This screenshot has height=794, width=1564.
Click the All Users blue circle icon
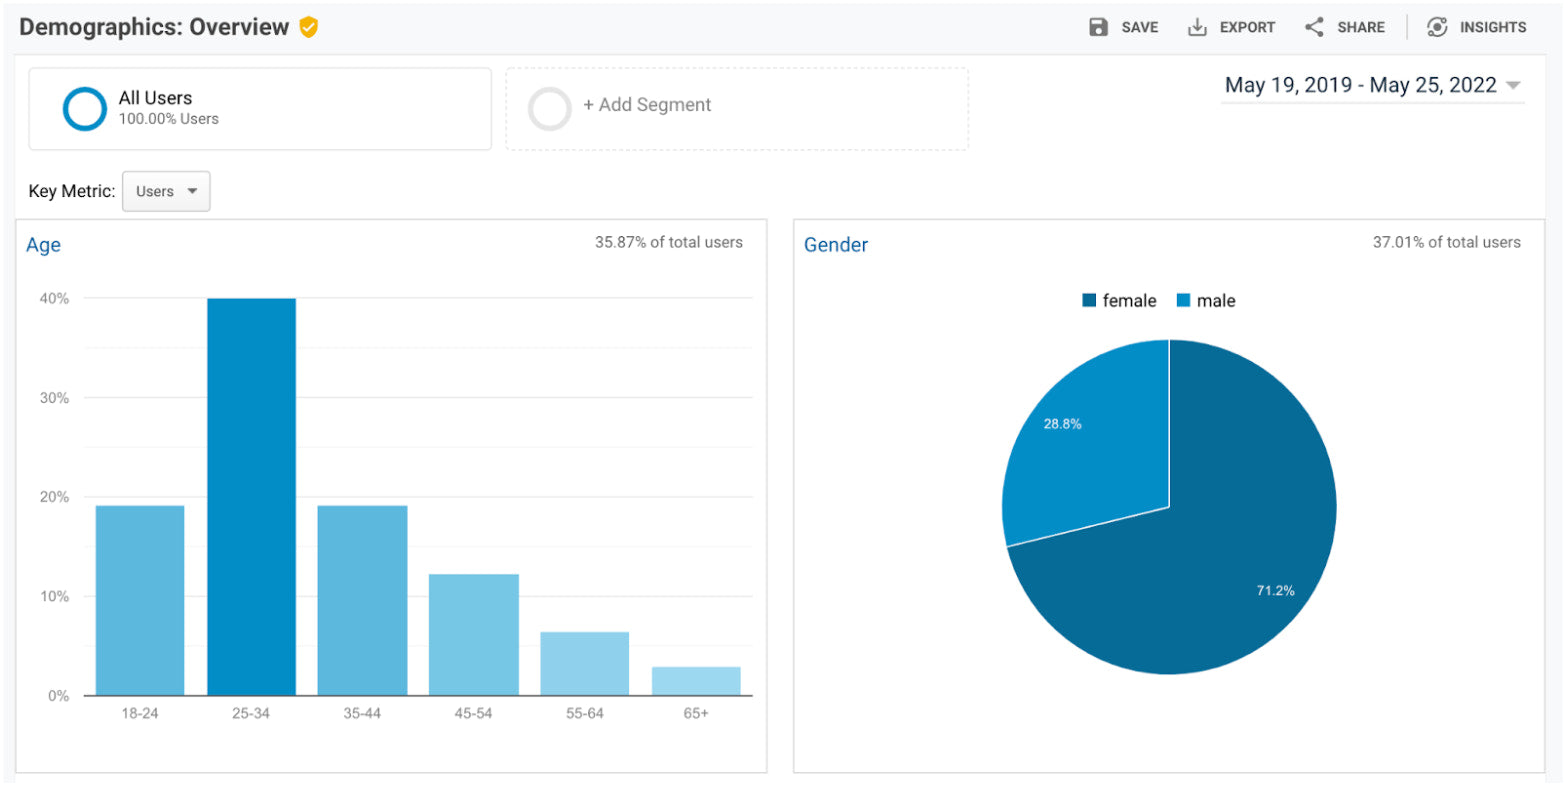pyautogui.click(x=84, y=109)
